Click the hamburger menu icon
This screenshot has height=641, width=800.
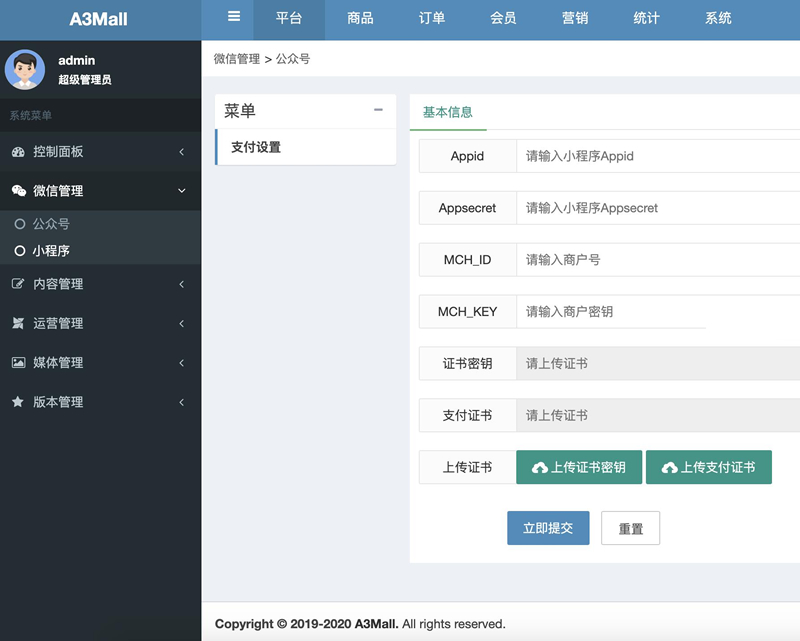tap(233, 17)
